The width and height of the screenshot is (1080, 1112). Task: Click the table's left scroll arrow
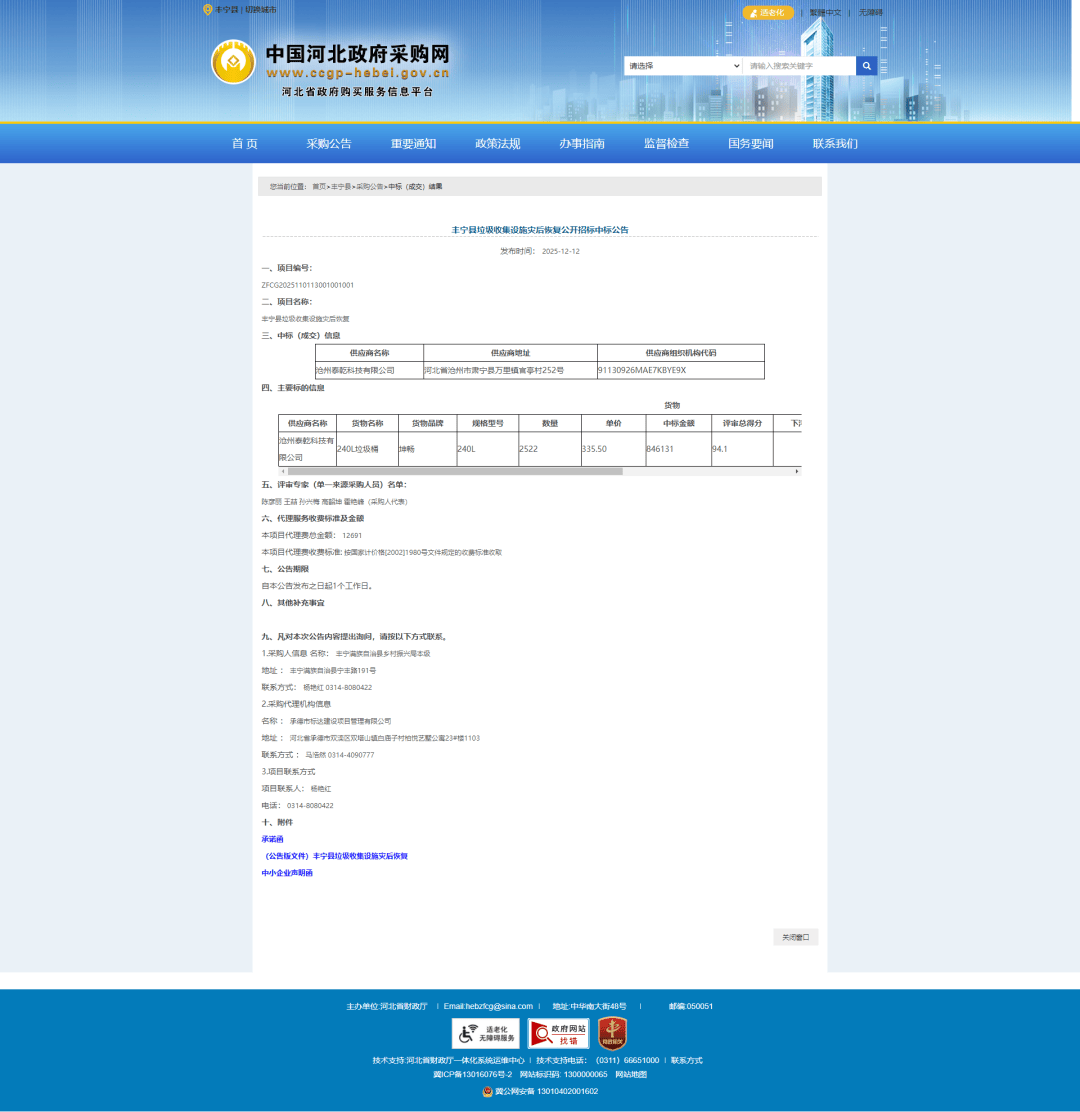pos(282,471)
